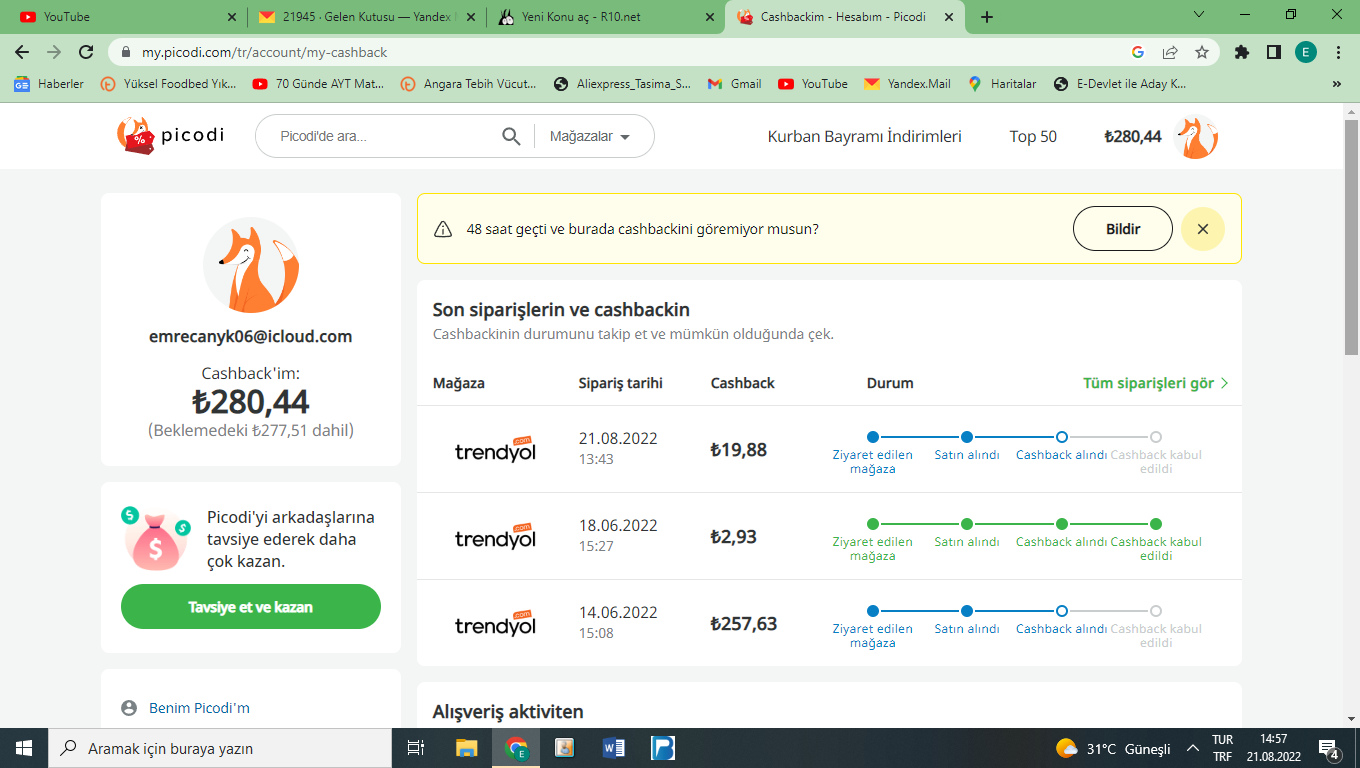Click the search magnifier icon in Picodi search

point(511,137)
